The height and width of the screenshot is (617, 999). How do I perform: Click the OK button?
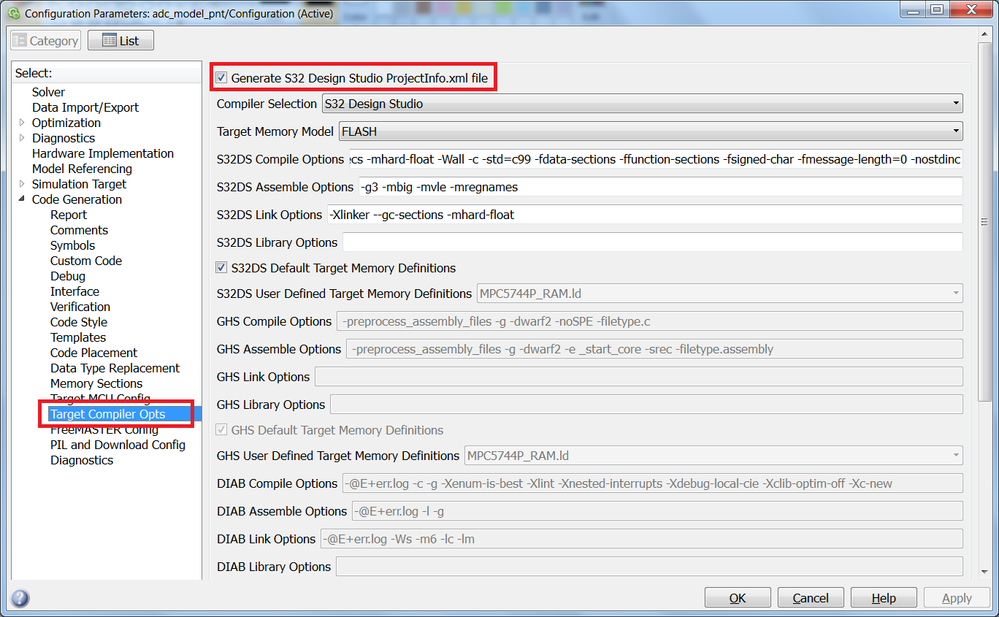pyautogui.click(x=737, y=598)
